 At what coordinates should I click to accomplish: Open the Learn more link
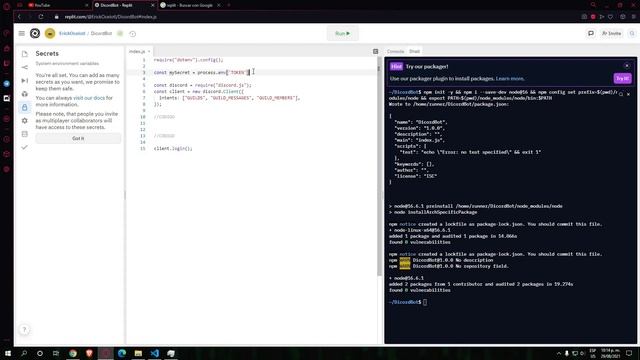(x=510, y=79)
